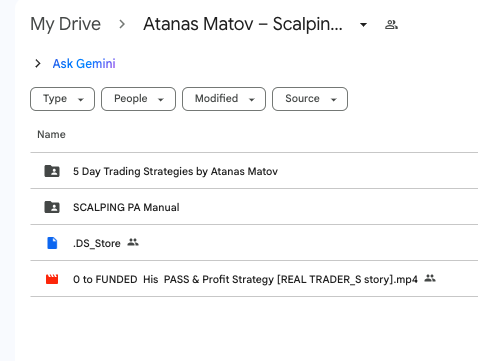
Task: Click the SCALPING PA Manual shared folder icon
Action: point(52,207)
